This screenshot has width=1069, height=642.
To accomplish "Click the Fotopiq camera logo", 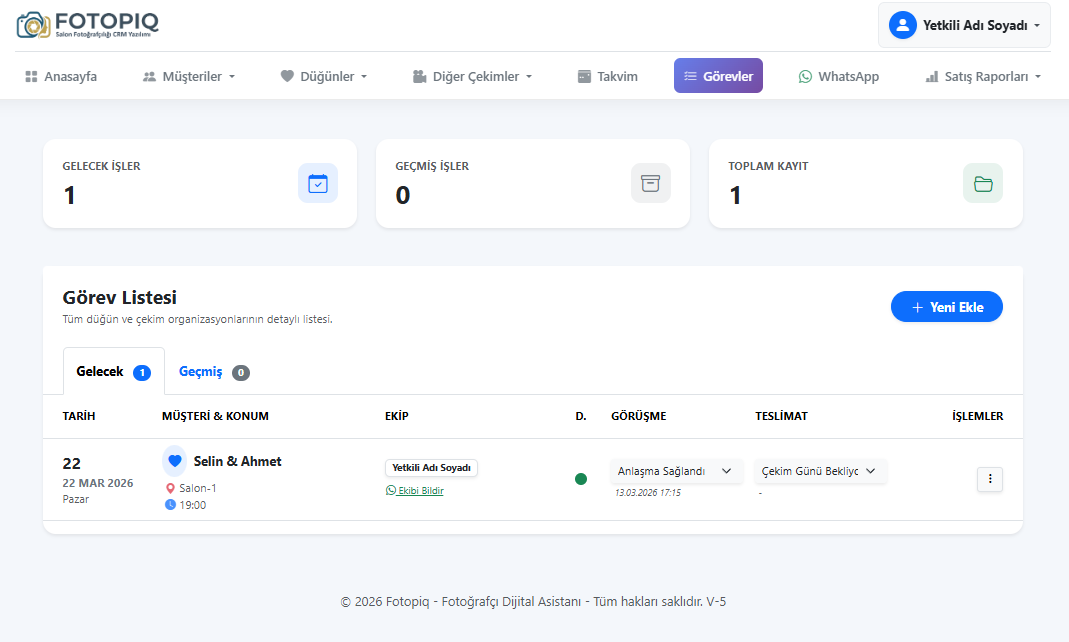I will (x=33, y=25).
